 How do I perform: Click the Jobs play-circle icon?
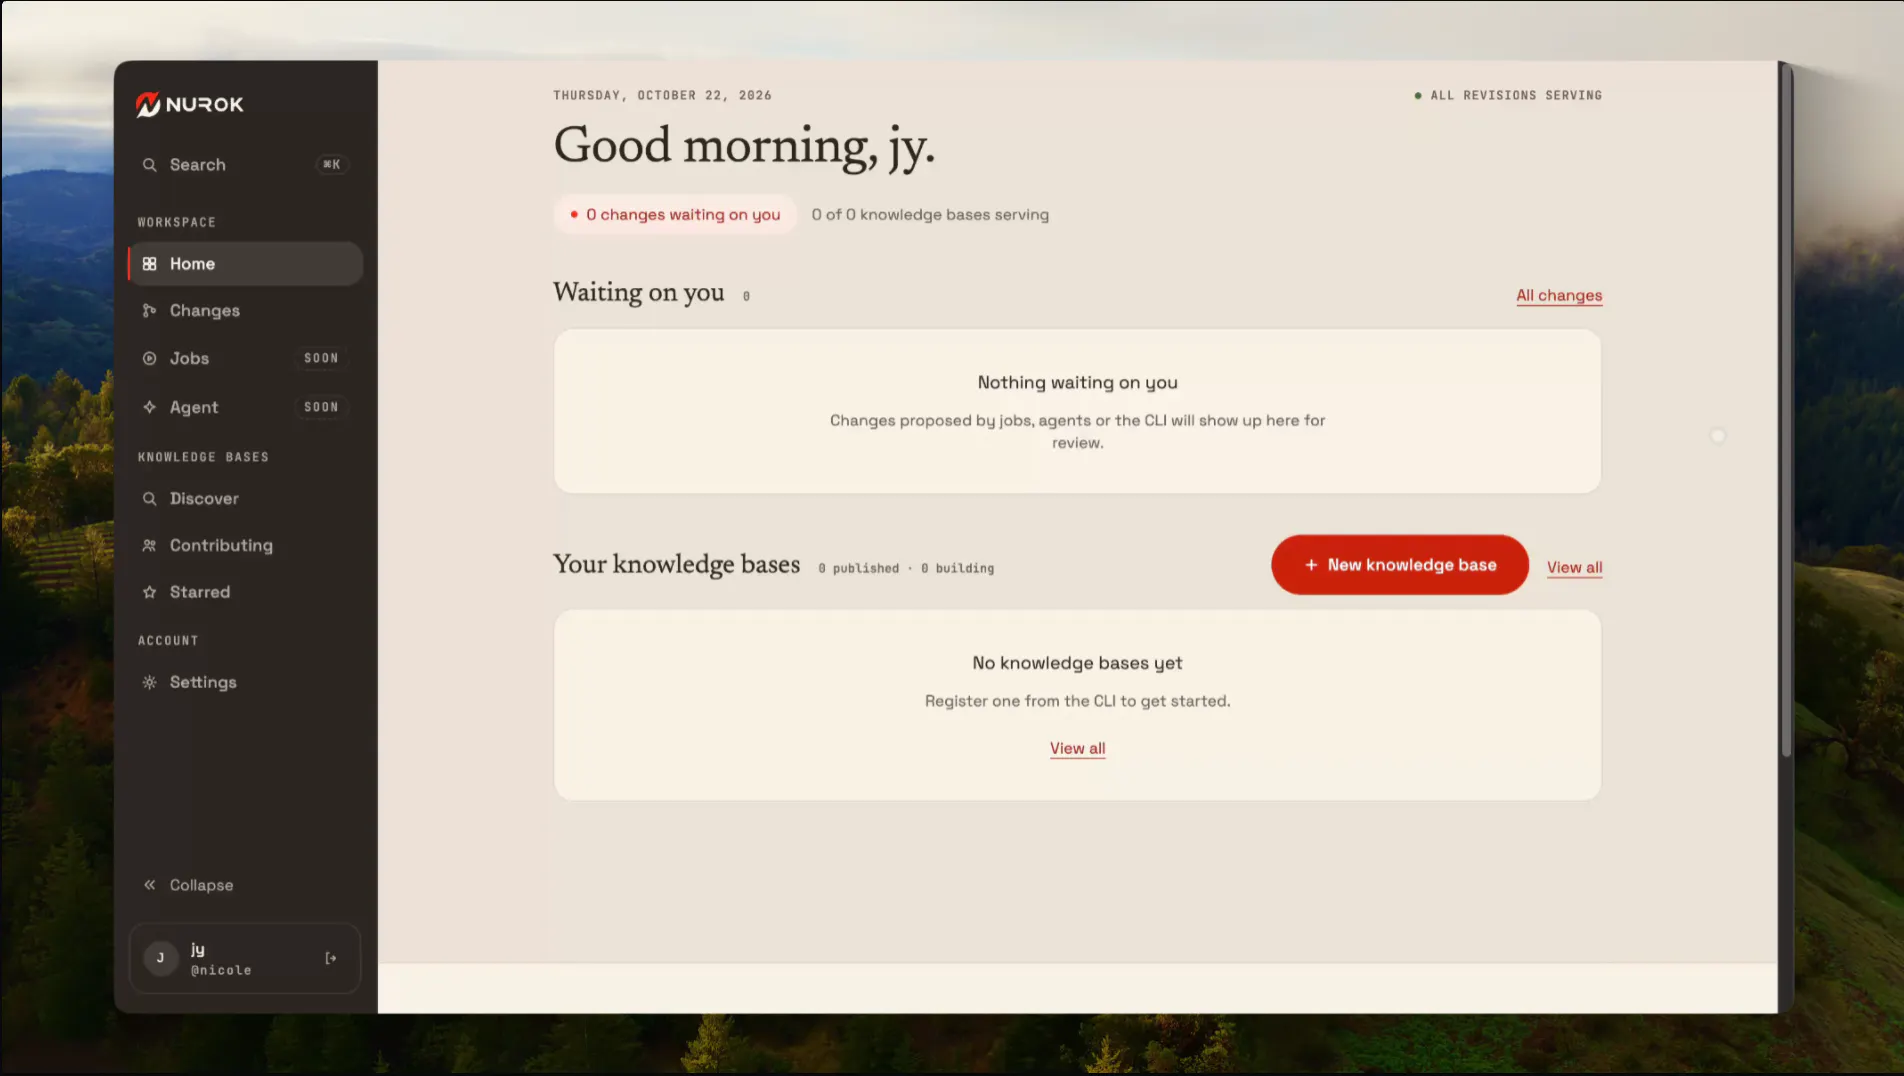pos(149,358)
